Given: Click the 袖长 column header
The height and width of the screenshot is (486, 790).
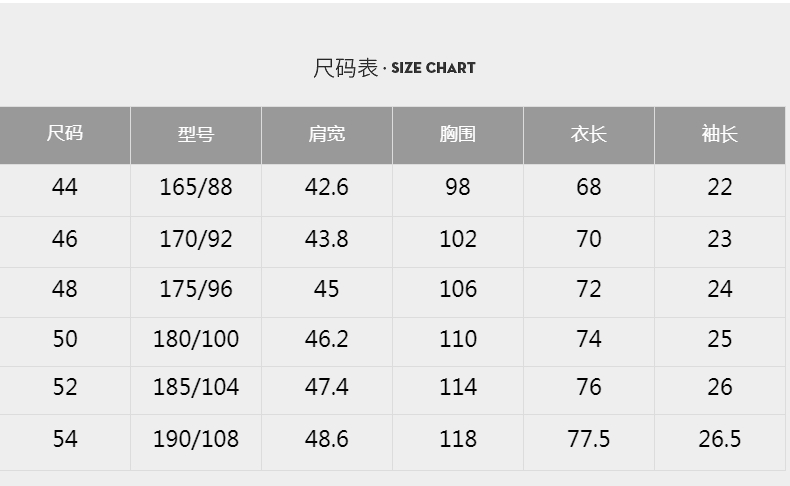Looking at the screenshot, I should 720,134.
